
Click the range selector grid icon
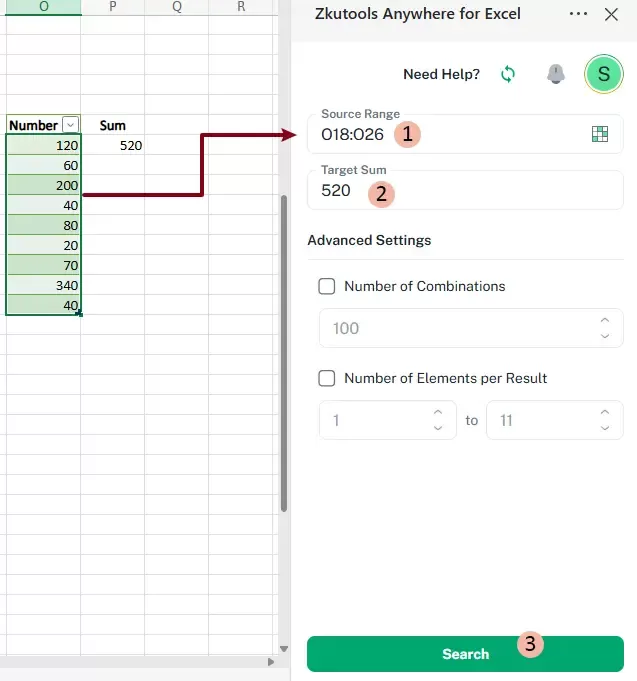[x=600, y=134]
